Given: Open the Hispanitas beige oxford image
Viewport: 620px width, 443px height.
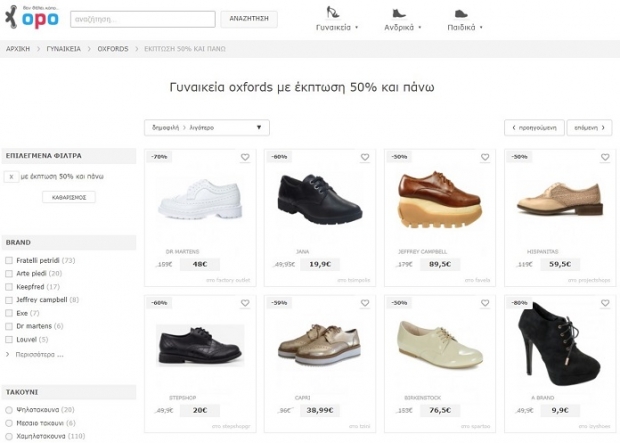Looking at the screenshot, I should [560, 198].
